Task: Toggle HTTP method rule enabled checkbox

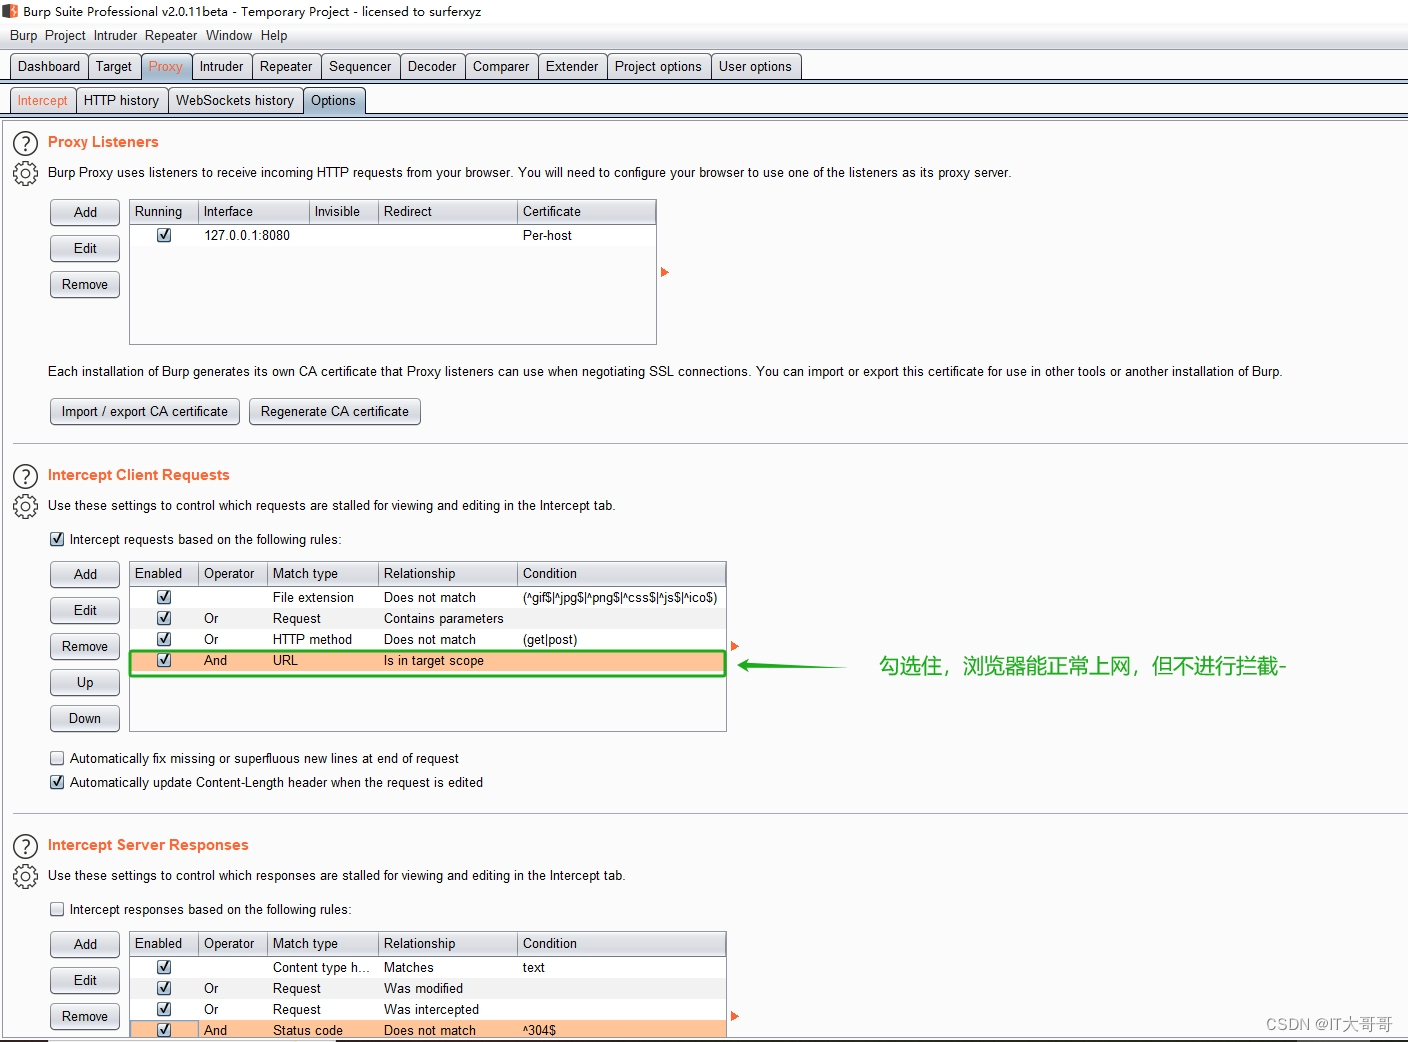Action: point(164,639)
